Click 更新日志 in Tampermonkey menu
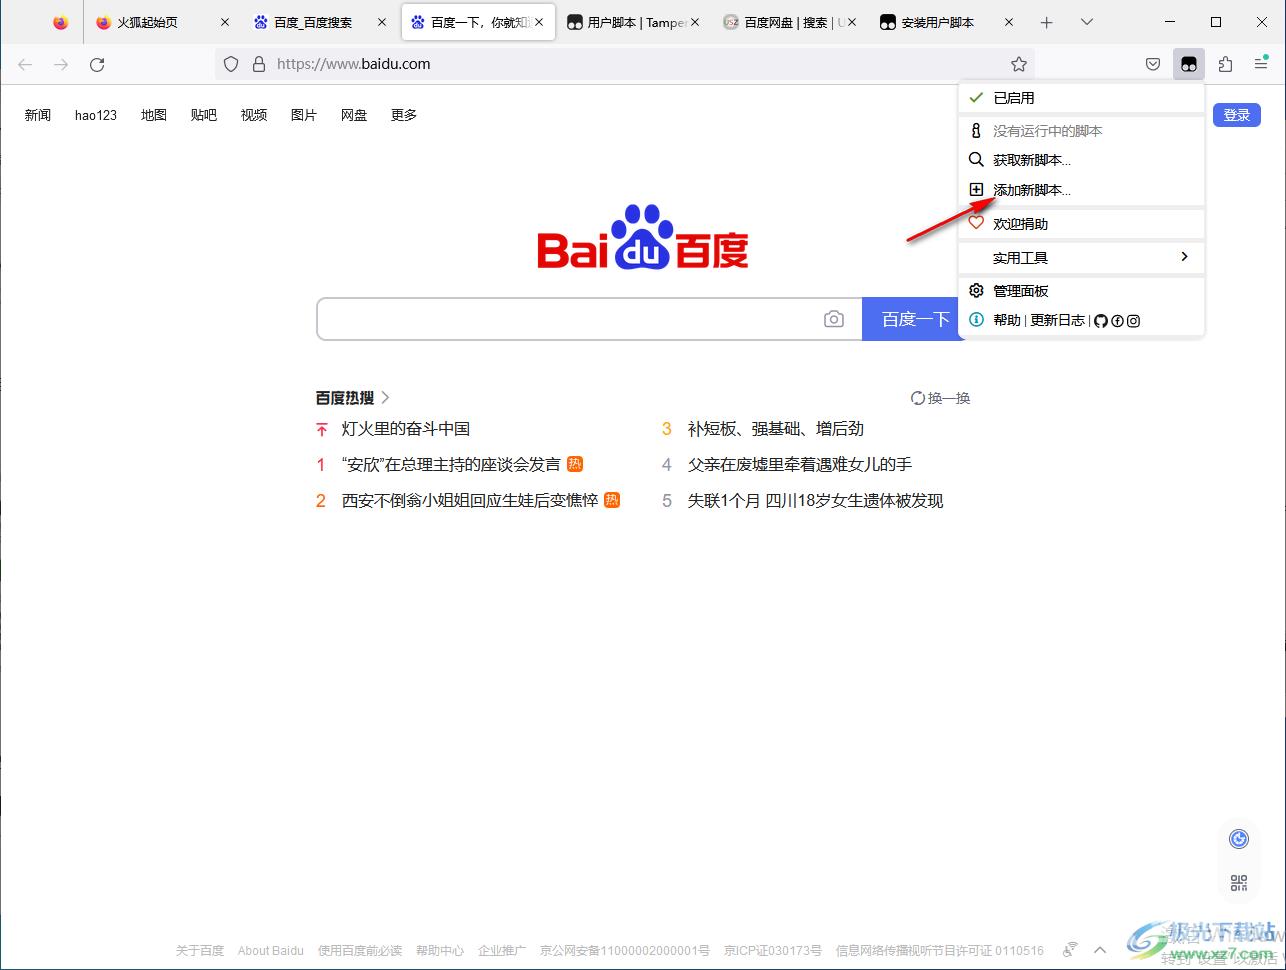 [x=1057, y=321]
